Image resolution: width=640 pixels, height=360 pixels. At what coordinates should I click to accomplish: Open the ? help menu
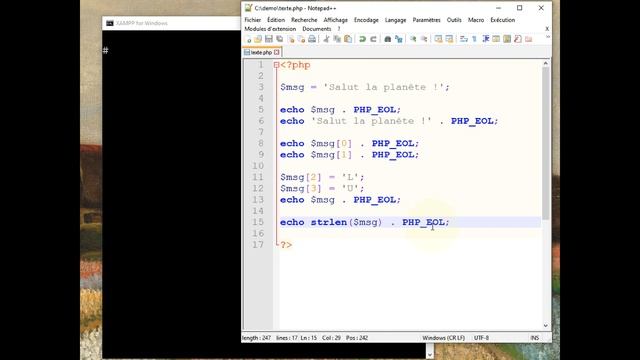tap(339, 29)
